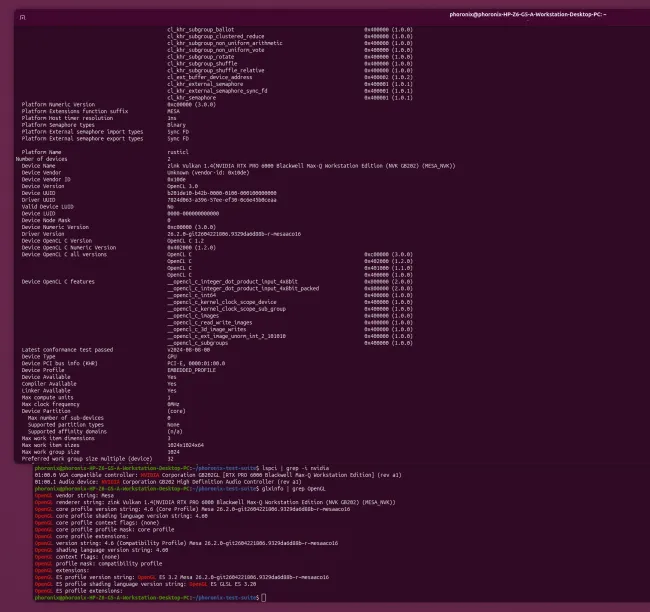Click 'Valid Device LUID' label
The width and height of the screenshot is (650, 612).
47,206
